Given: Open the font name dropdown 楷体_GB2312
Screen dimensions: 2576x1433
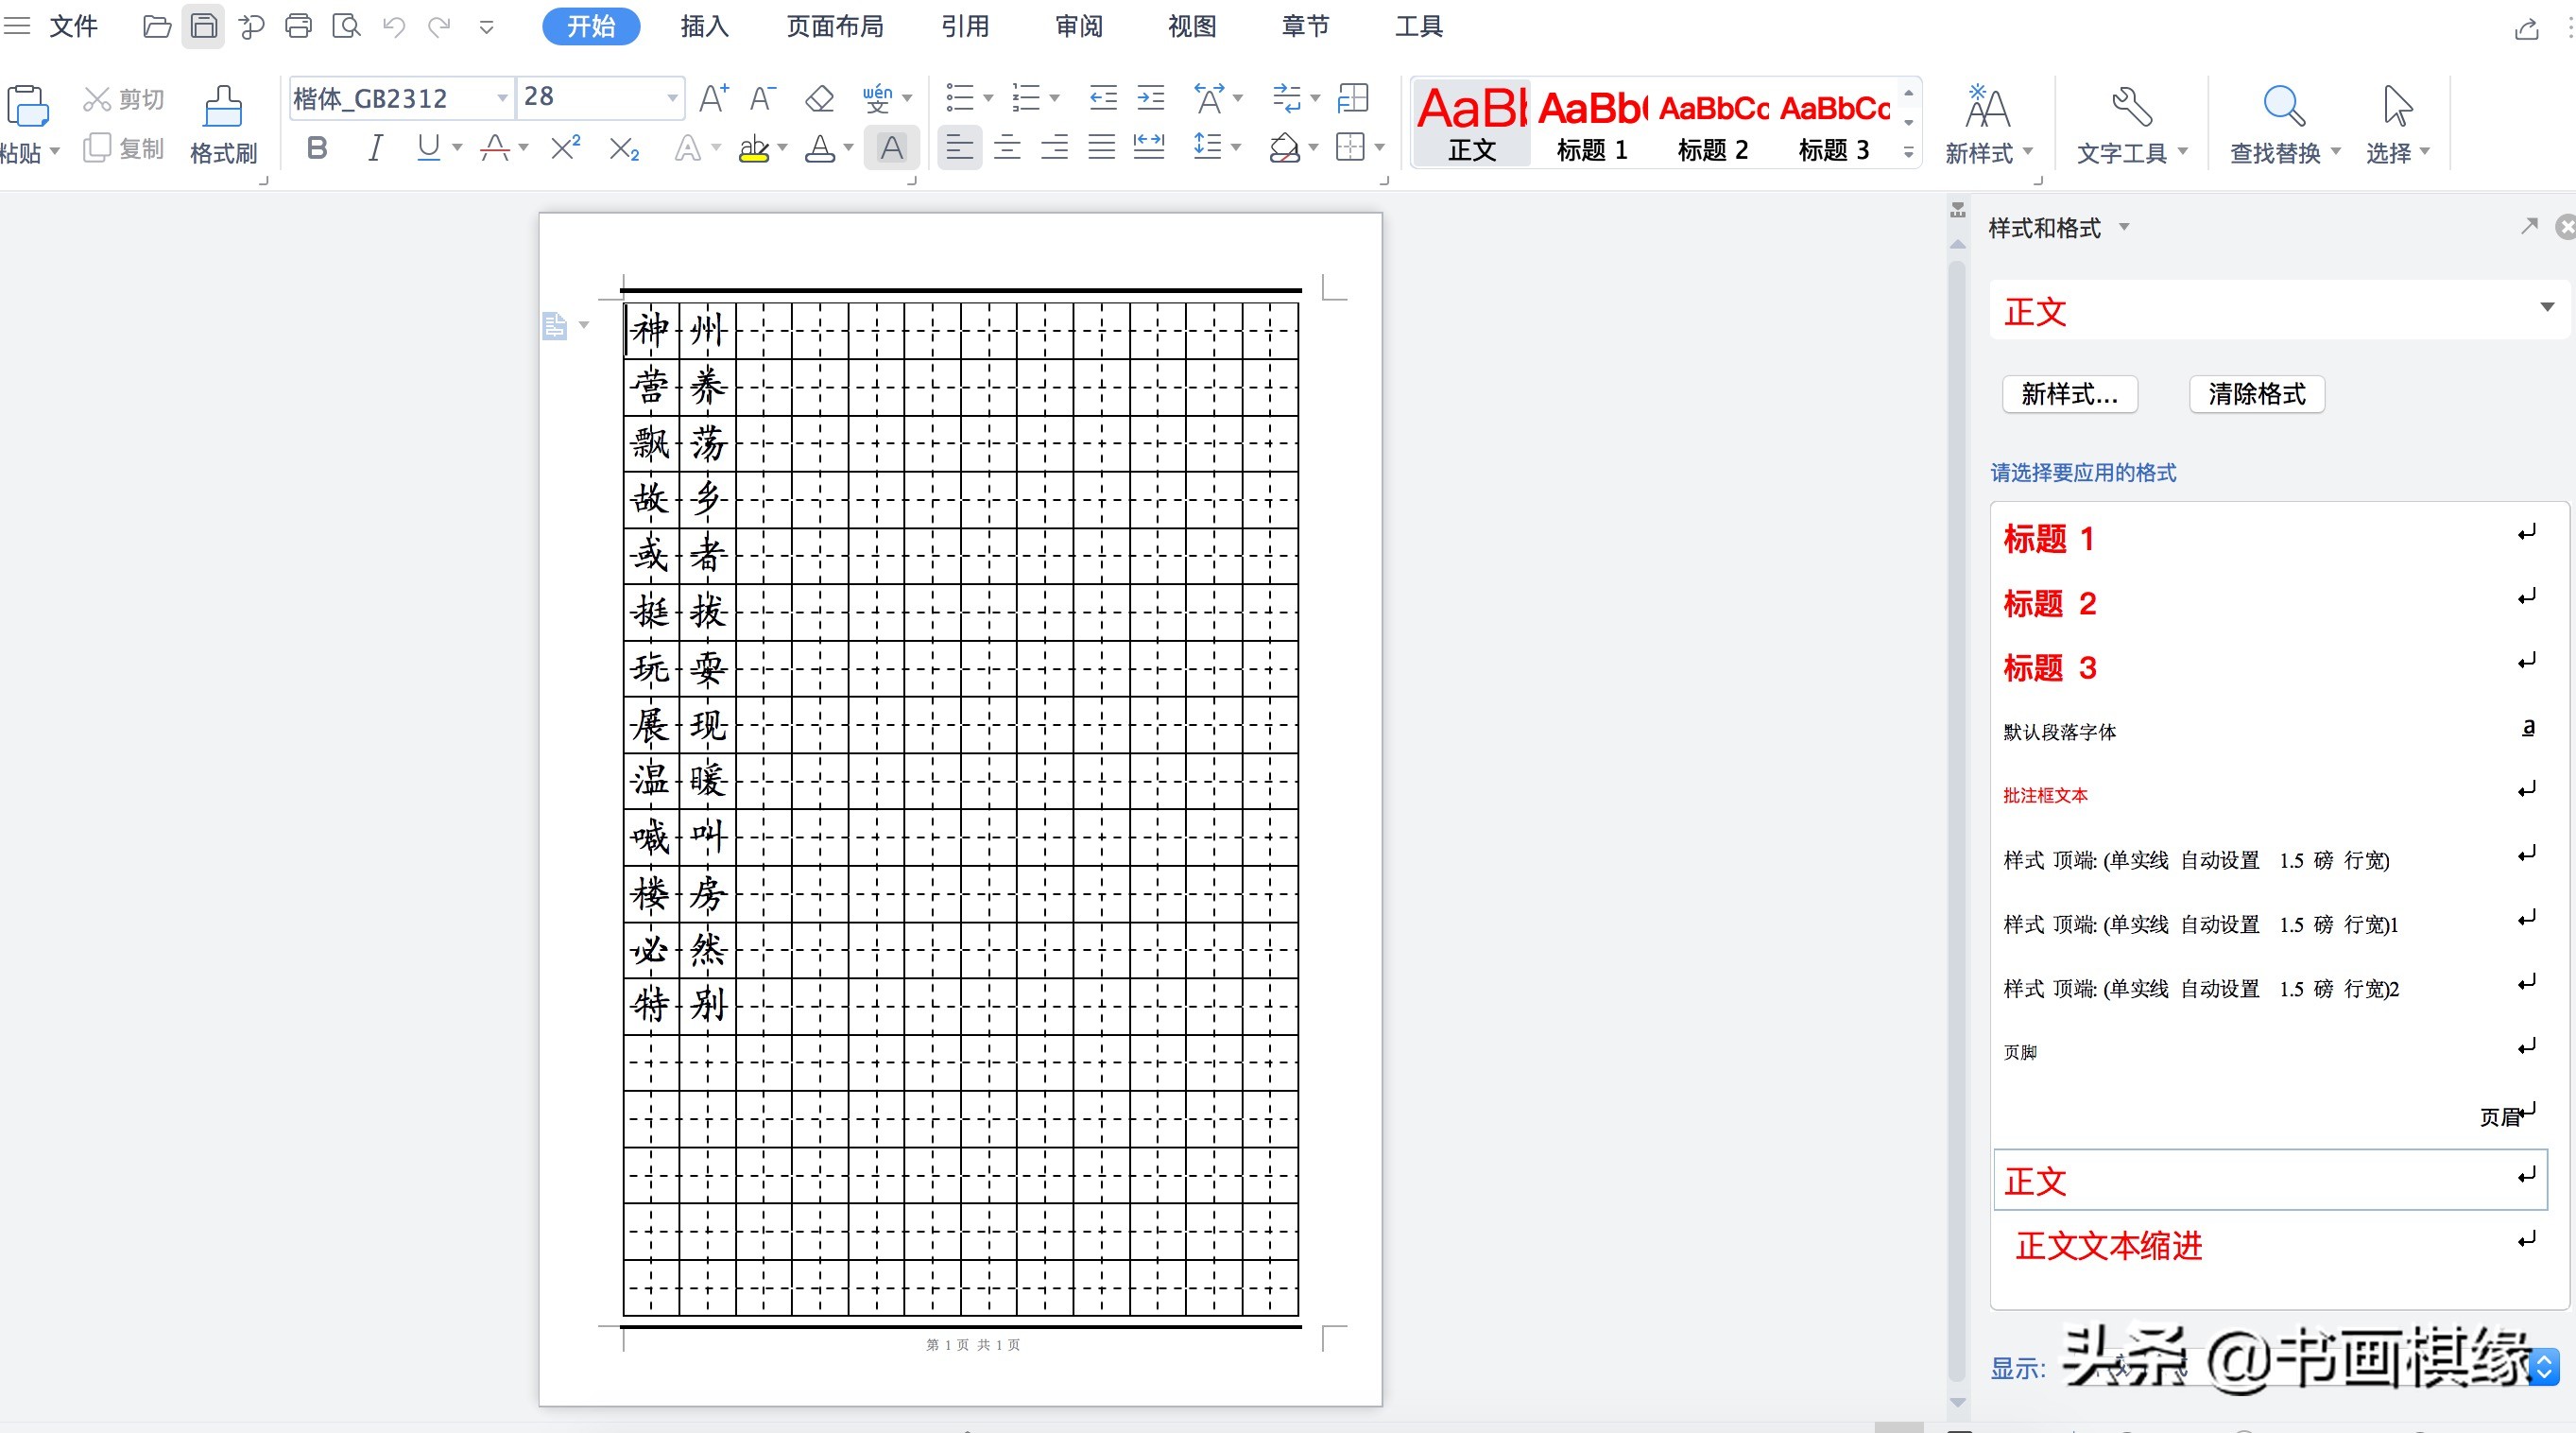Looking at the screenshot, I should pyautogui.click(x=502, y=98).
